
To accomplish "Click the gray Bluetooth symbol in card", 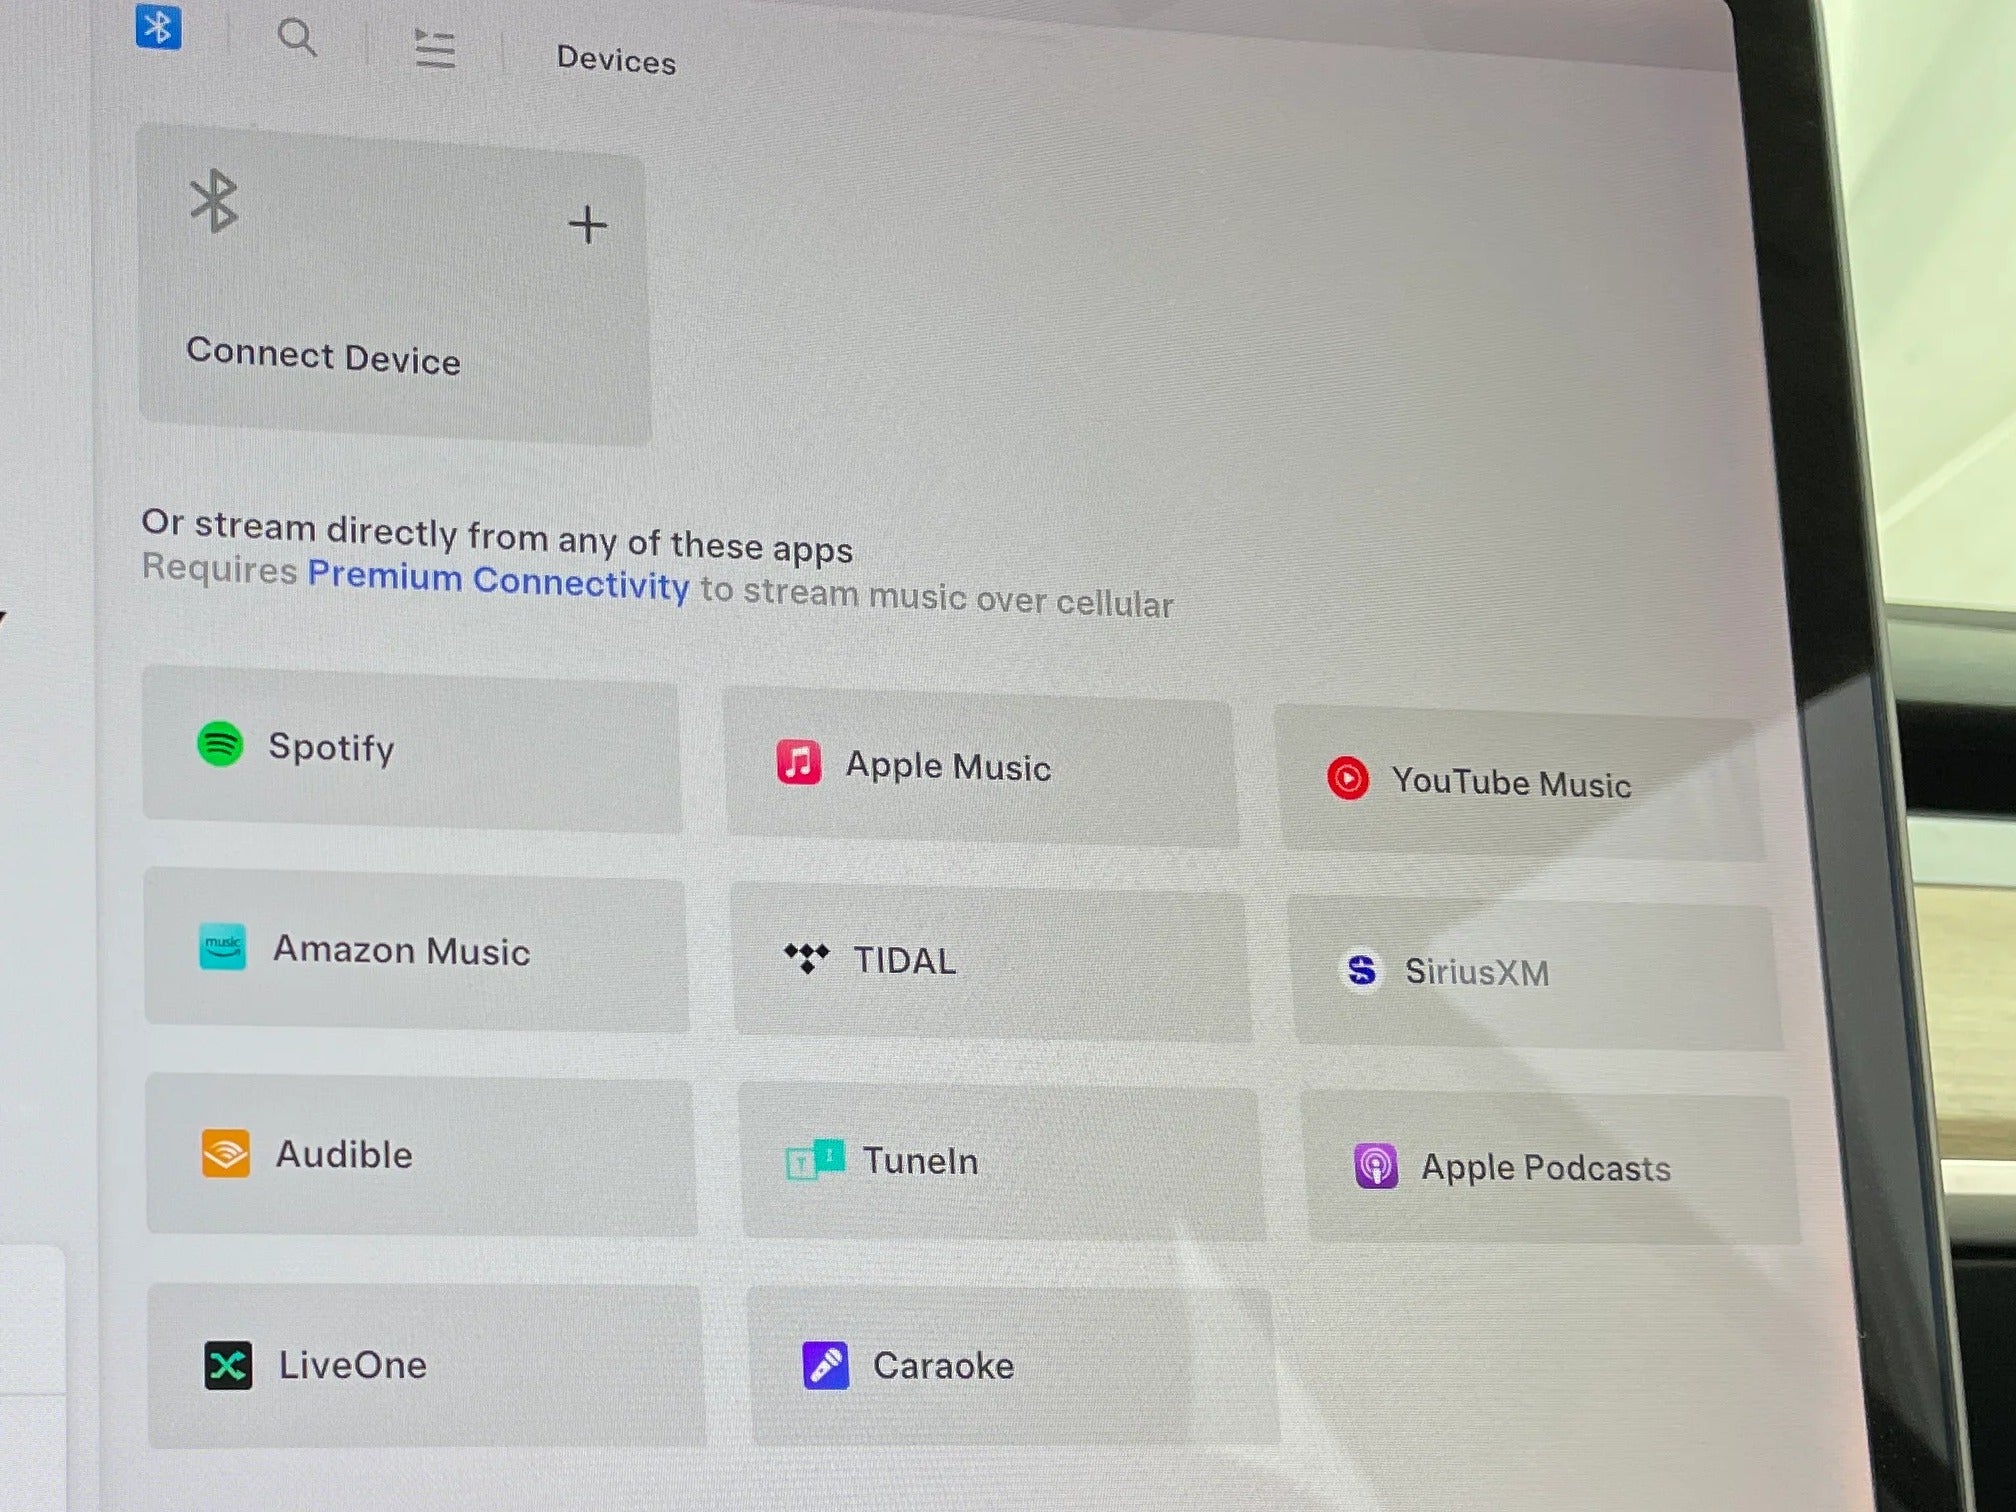I will (214, 201).
